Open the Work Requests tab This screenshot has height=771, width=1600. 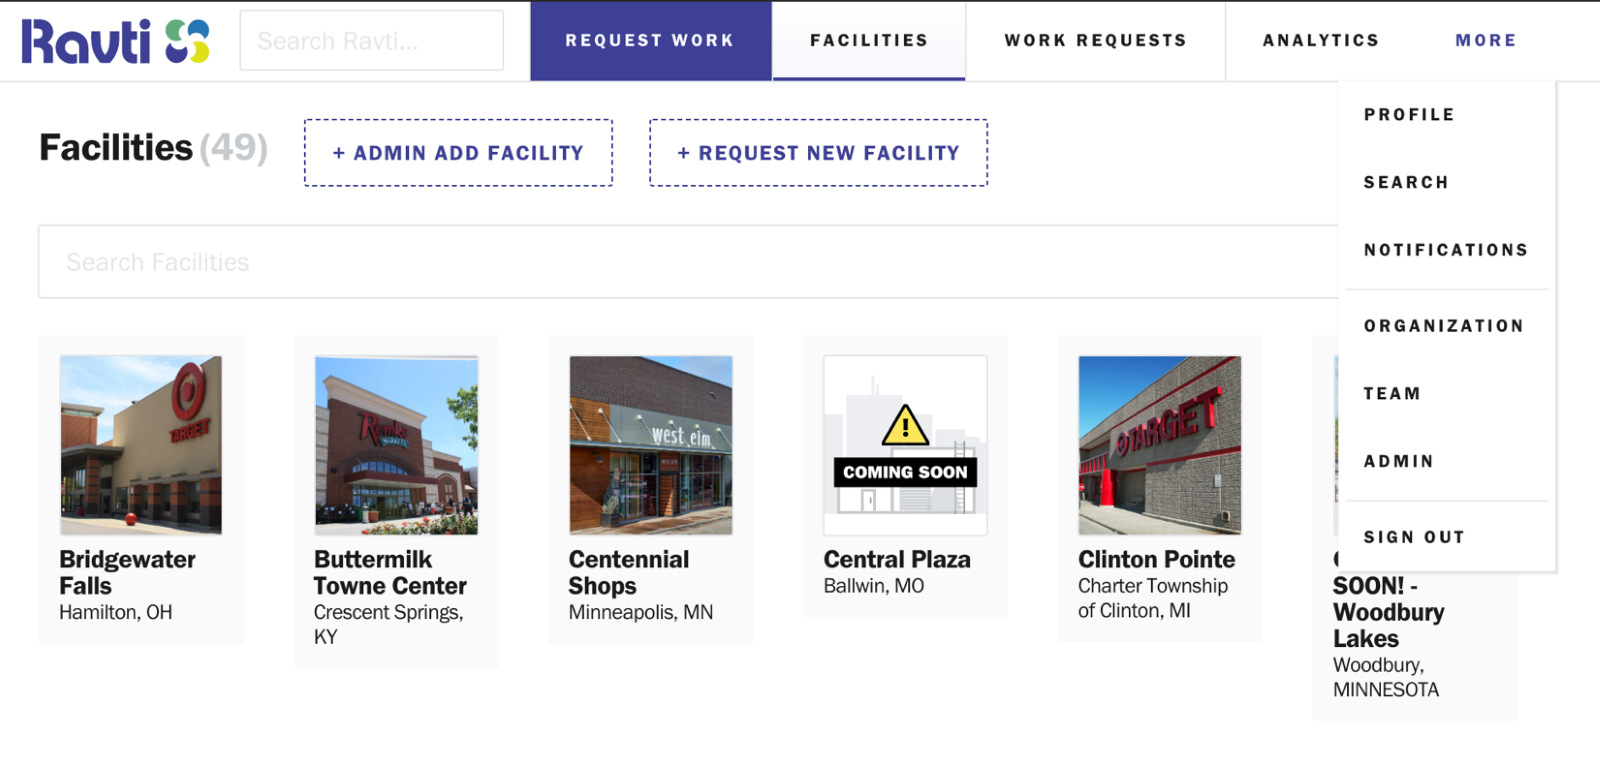(1096, 41)
